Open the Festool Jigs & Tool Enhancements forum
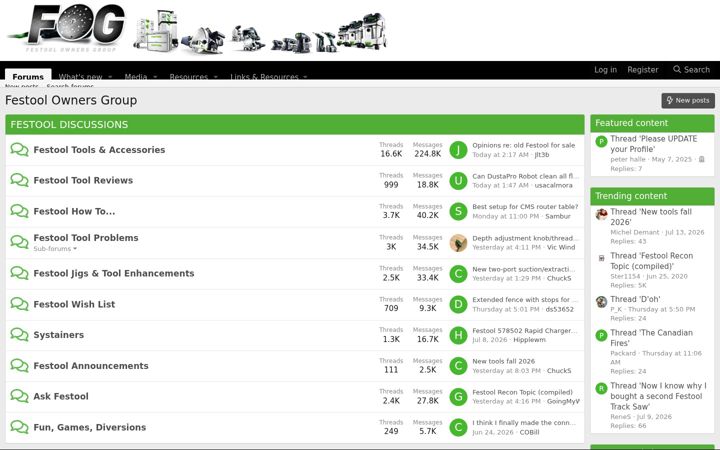 pyautogui.click(x=114, y=273)
